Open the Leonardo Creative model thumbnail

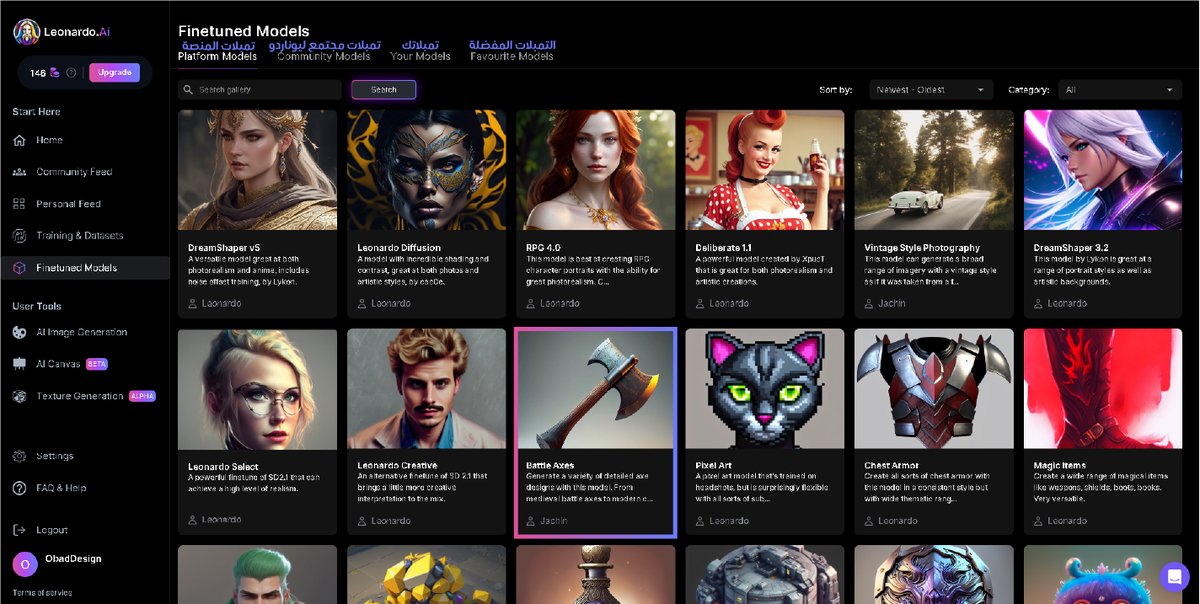coord(426,389)
